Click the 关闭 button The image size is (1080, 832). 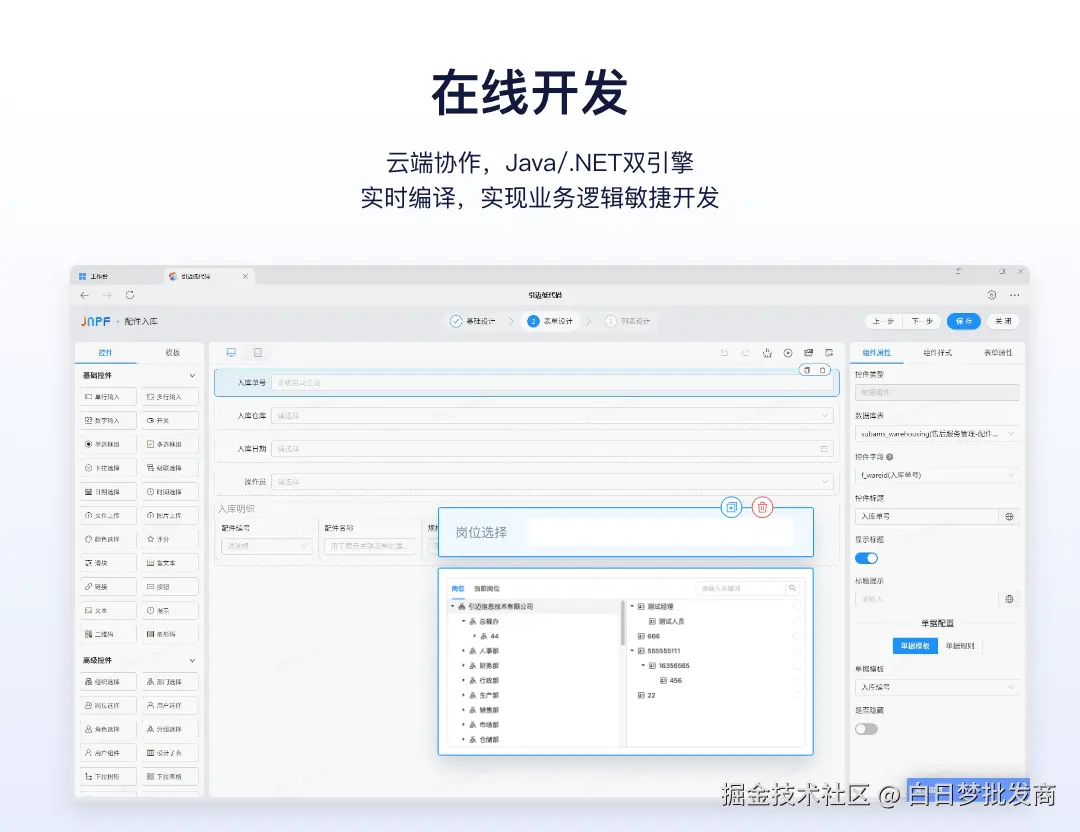[x=1003, y=322]
